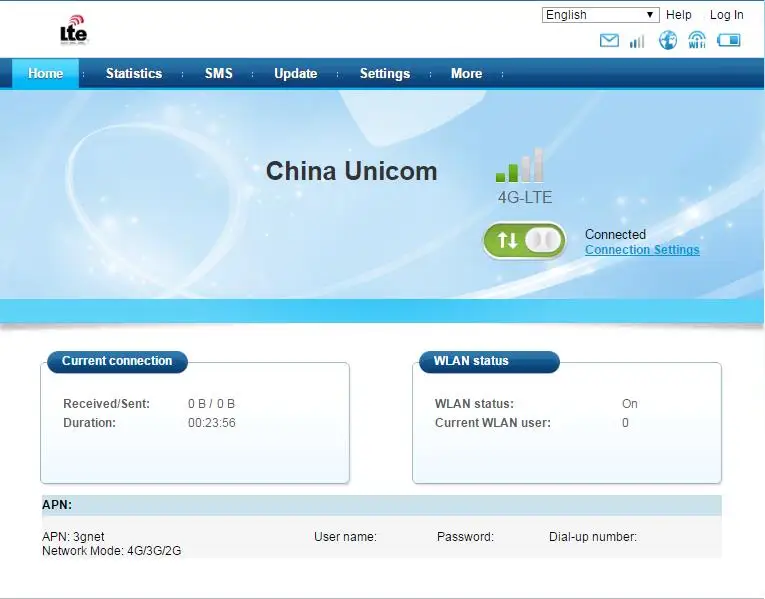Screen dimensions: 765x599
Task: Click the globe internet status icon
Action: pos(667,40)
